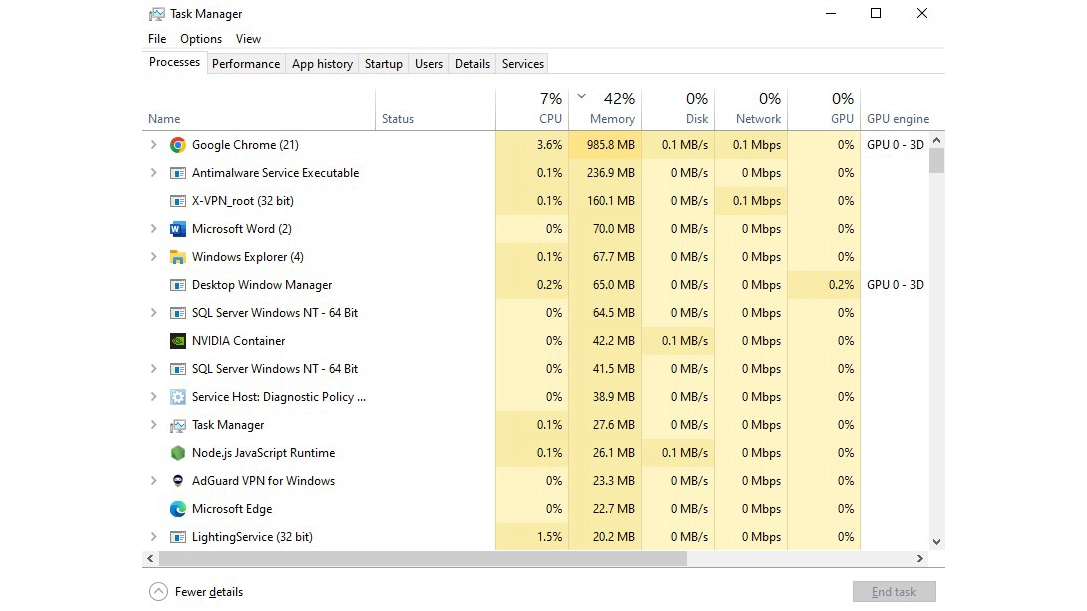Expand the Task Manager process group
Screen dimensions: 1087x611
[x=153, y=424]
